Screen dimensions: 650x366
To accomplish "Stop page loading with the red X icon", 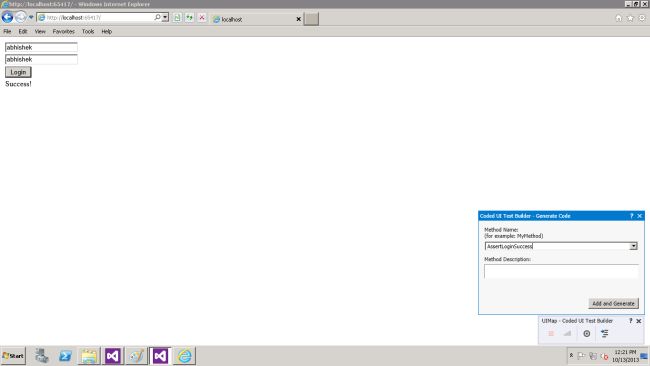I will click(x=202, y=18).
